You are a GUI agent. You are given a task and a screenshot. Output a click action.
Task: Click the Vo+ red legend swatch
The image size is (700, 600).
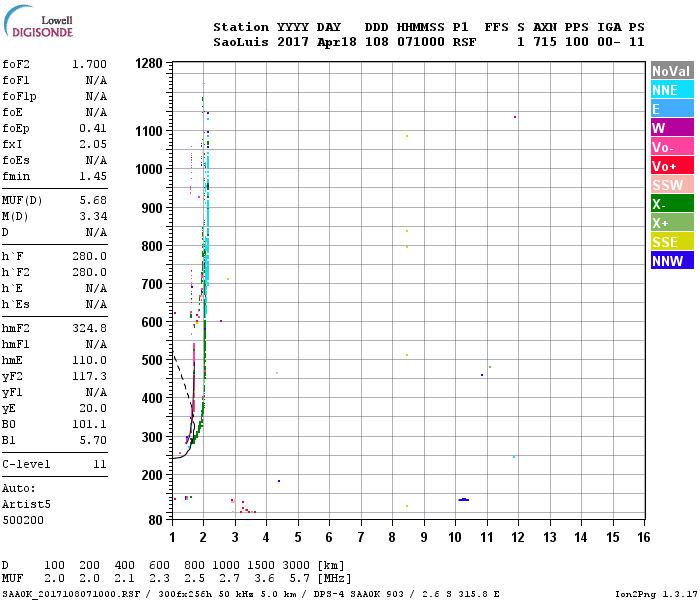point(671,166)
